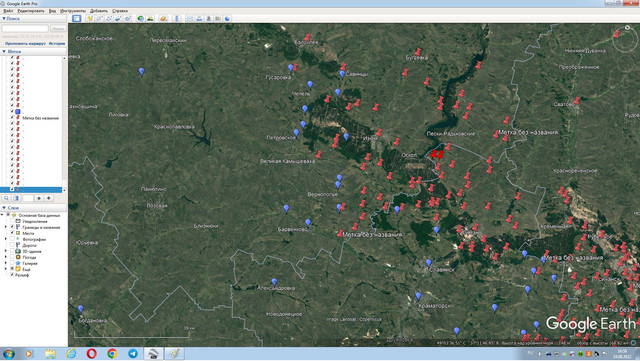Open Telegram from taskbar
The height and width of the screenshot is (361, 640).
[133, 353]
